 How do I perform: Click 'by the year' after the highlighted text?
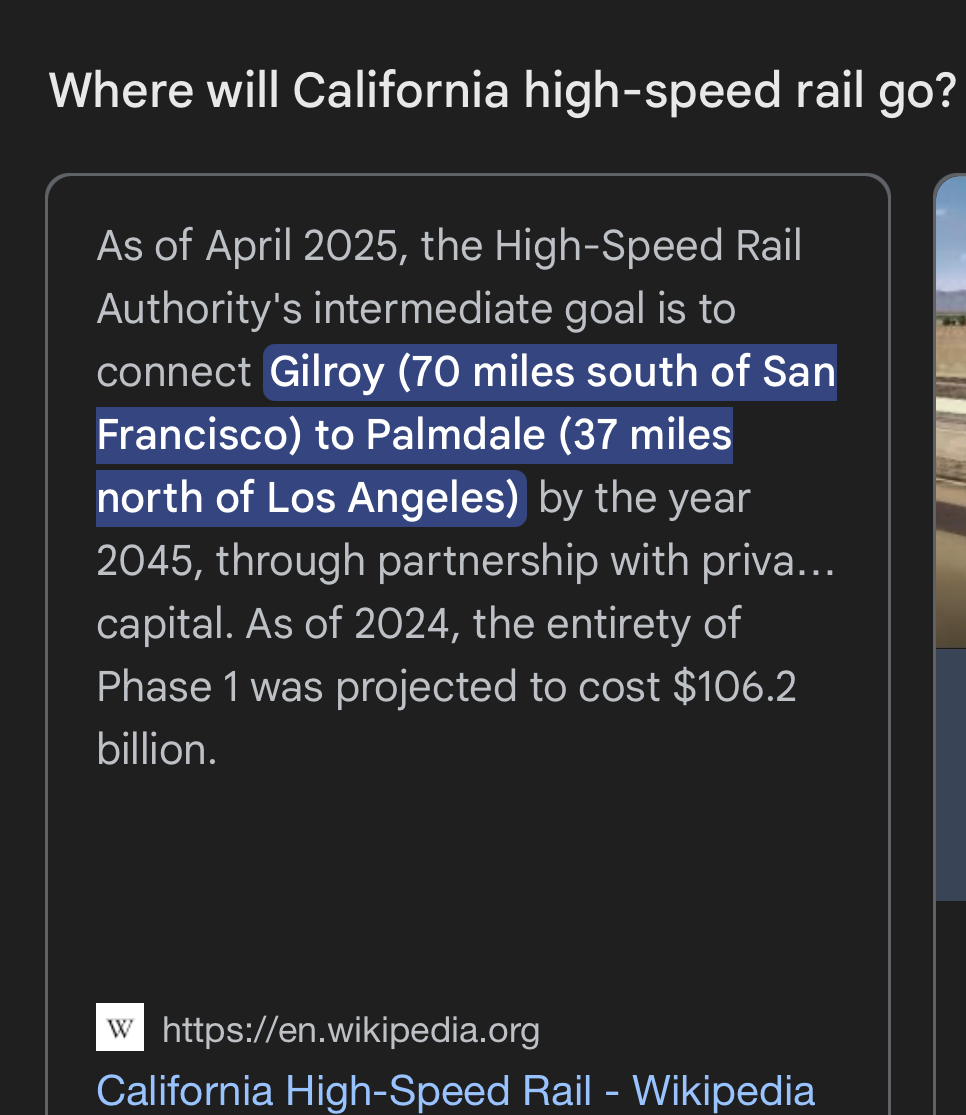(x=644, y=498)
